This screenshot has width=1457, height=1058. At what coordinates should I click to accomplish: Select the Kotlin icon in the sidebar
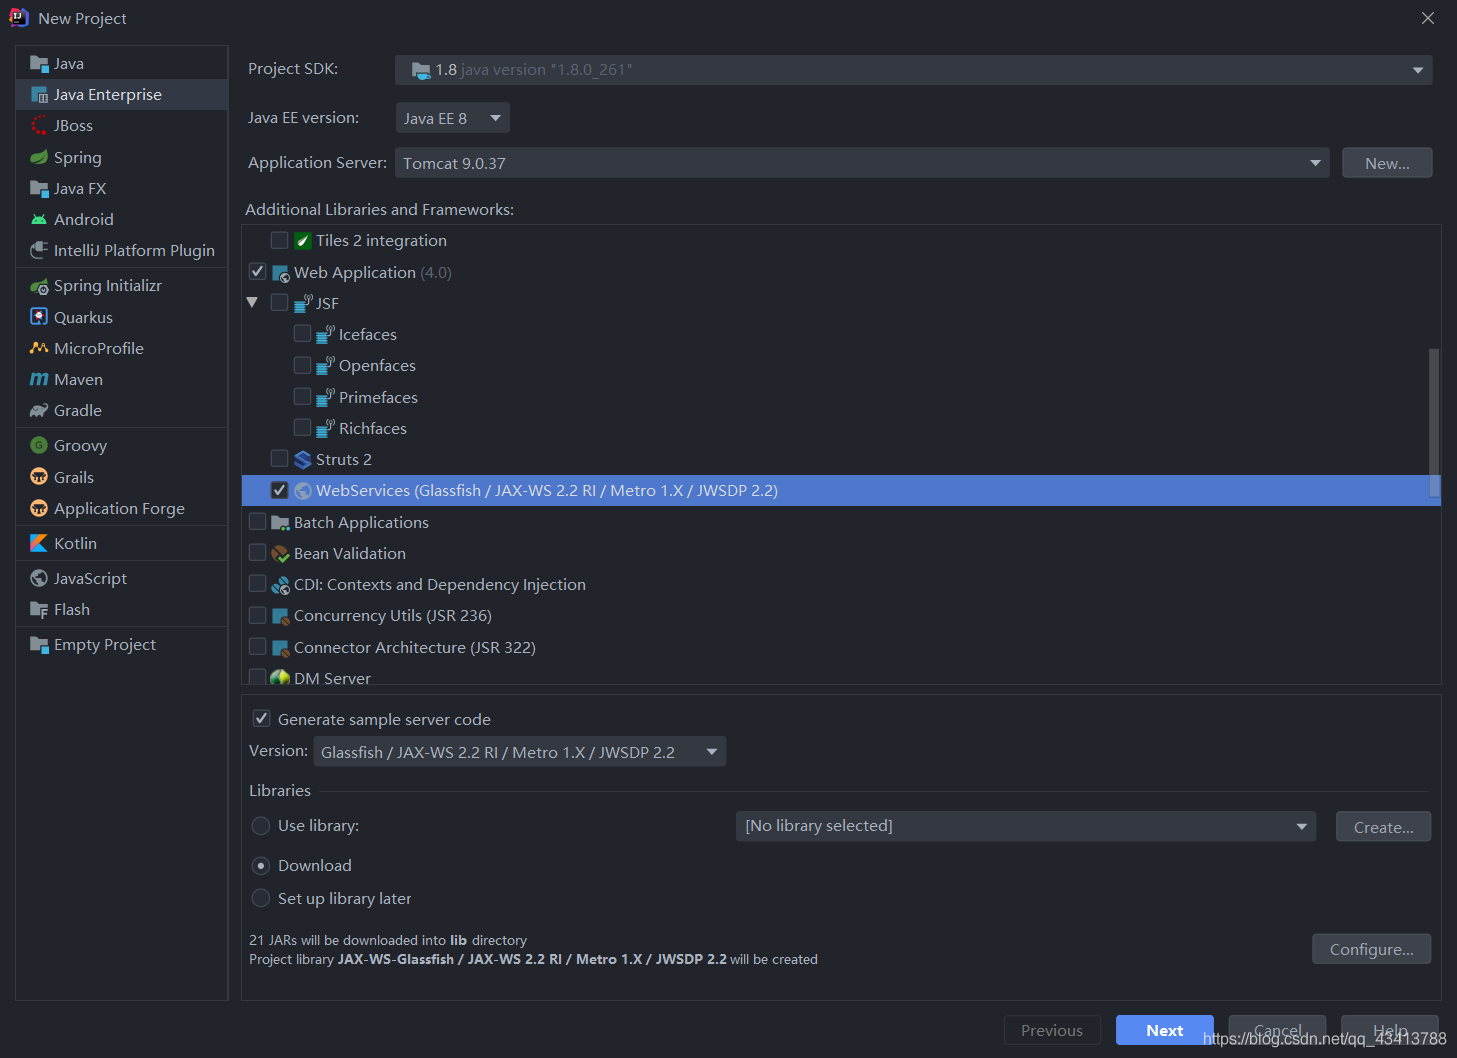[38, 543]
